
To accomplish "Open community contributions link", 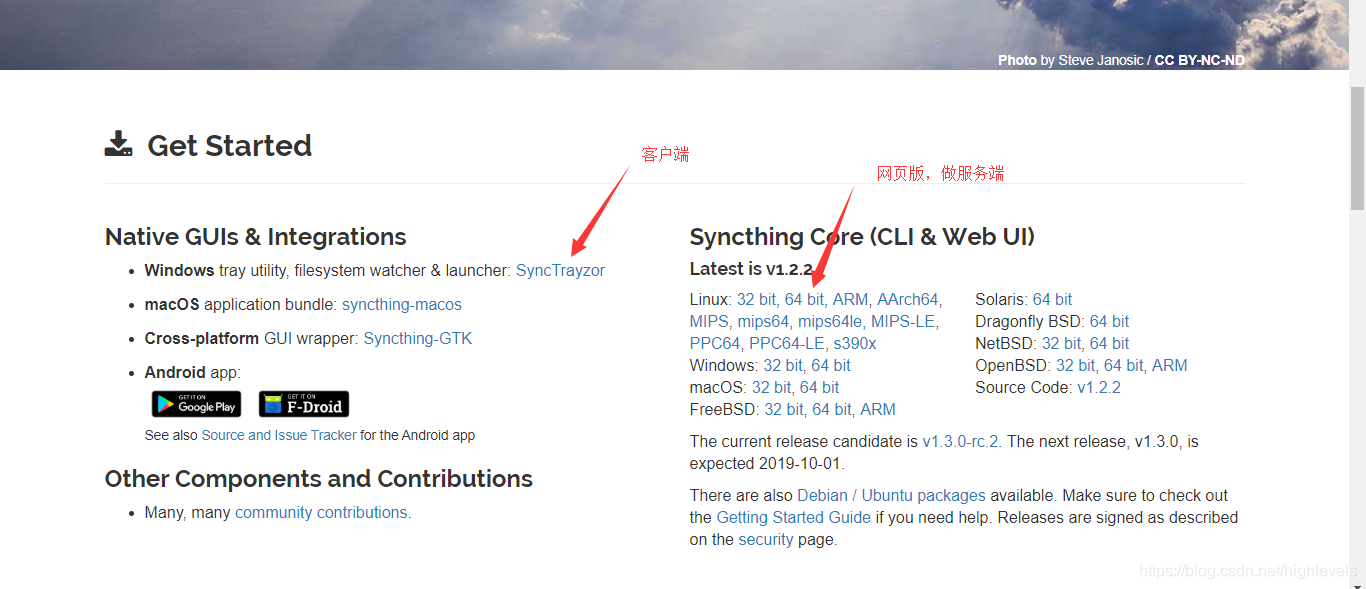I will [x=321, y=512].
